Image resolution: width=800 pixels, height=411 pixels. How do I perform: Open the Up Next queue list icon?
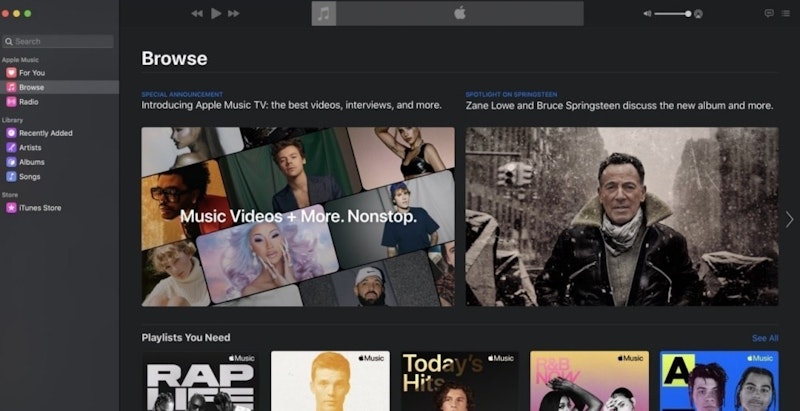(786, 14)
